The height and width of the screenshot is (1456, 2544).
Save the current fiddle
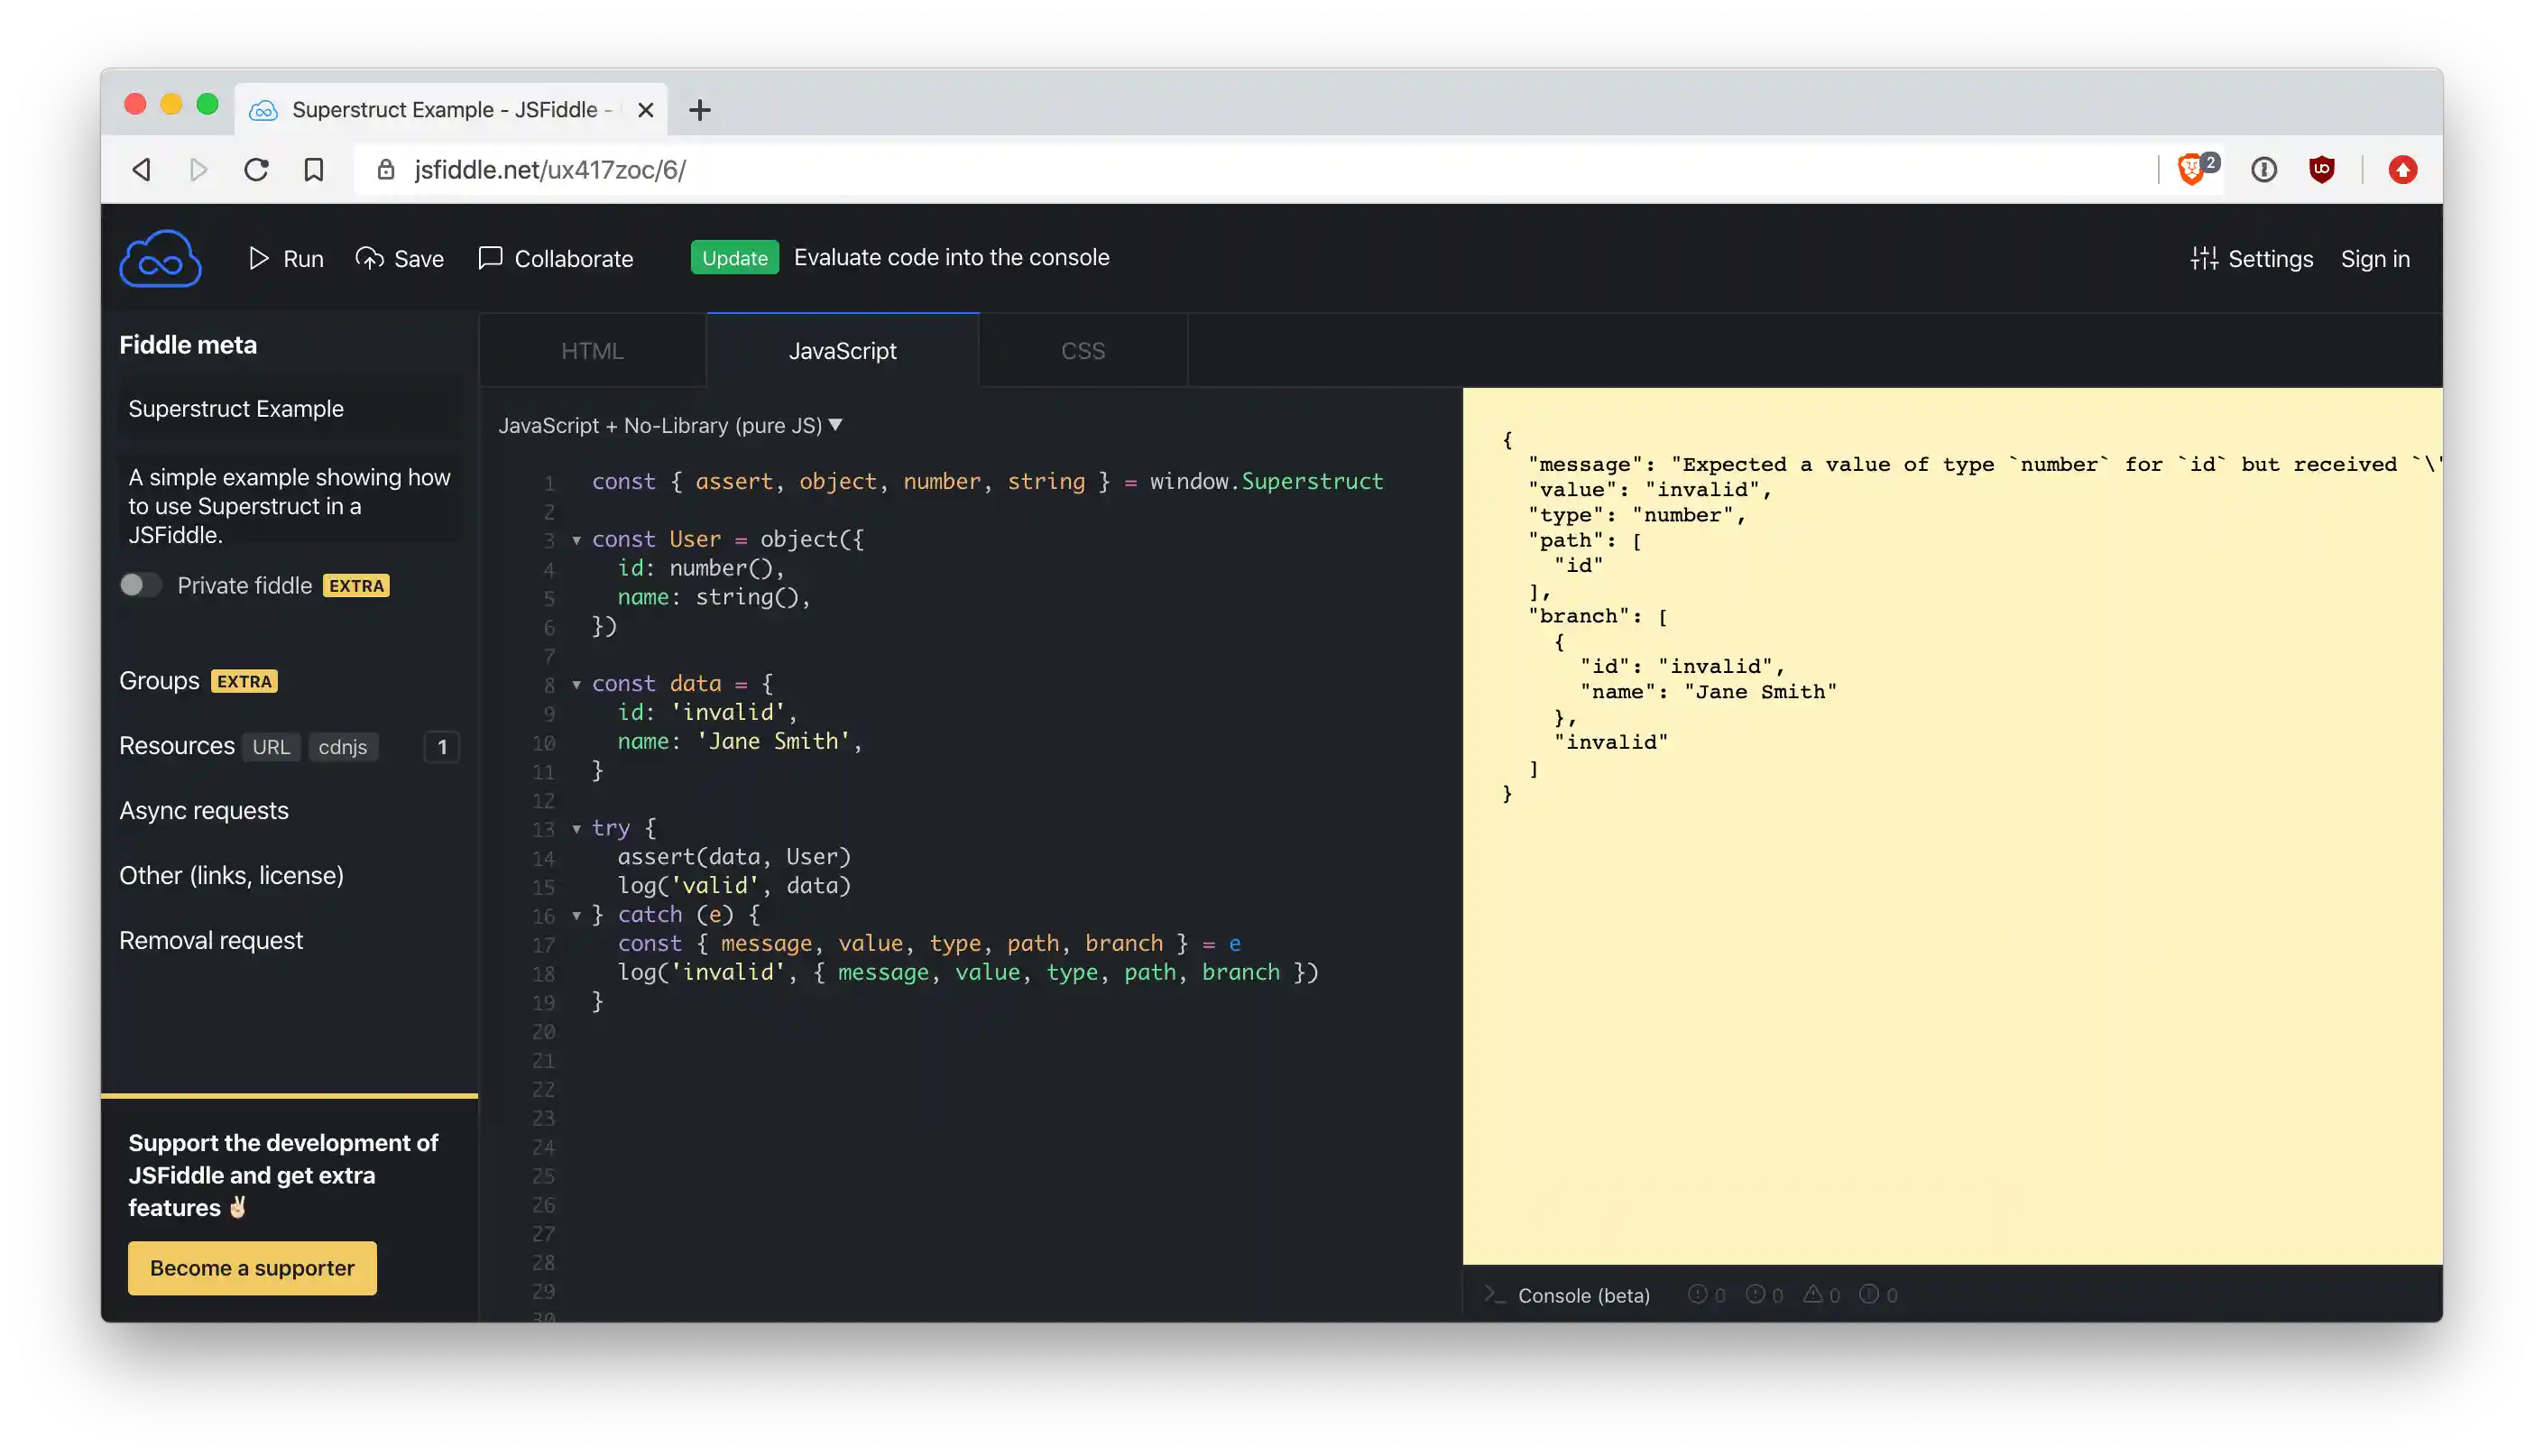400,258
